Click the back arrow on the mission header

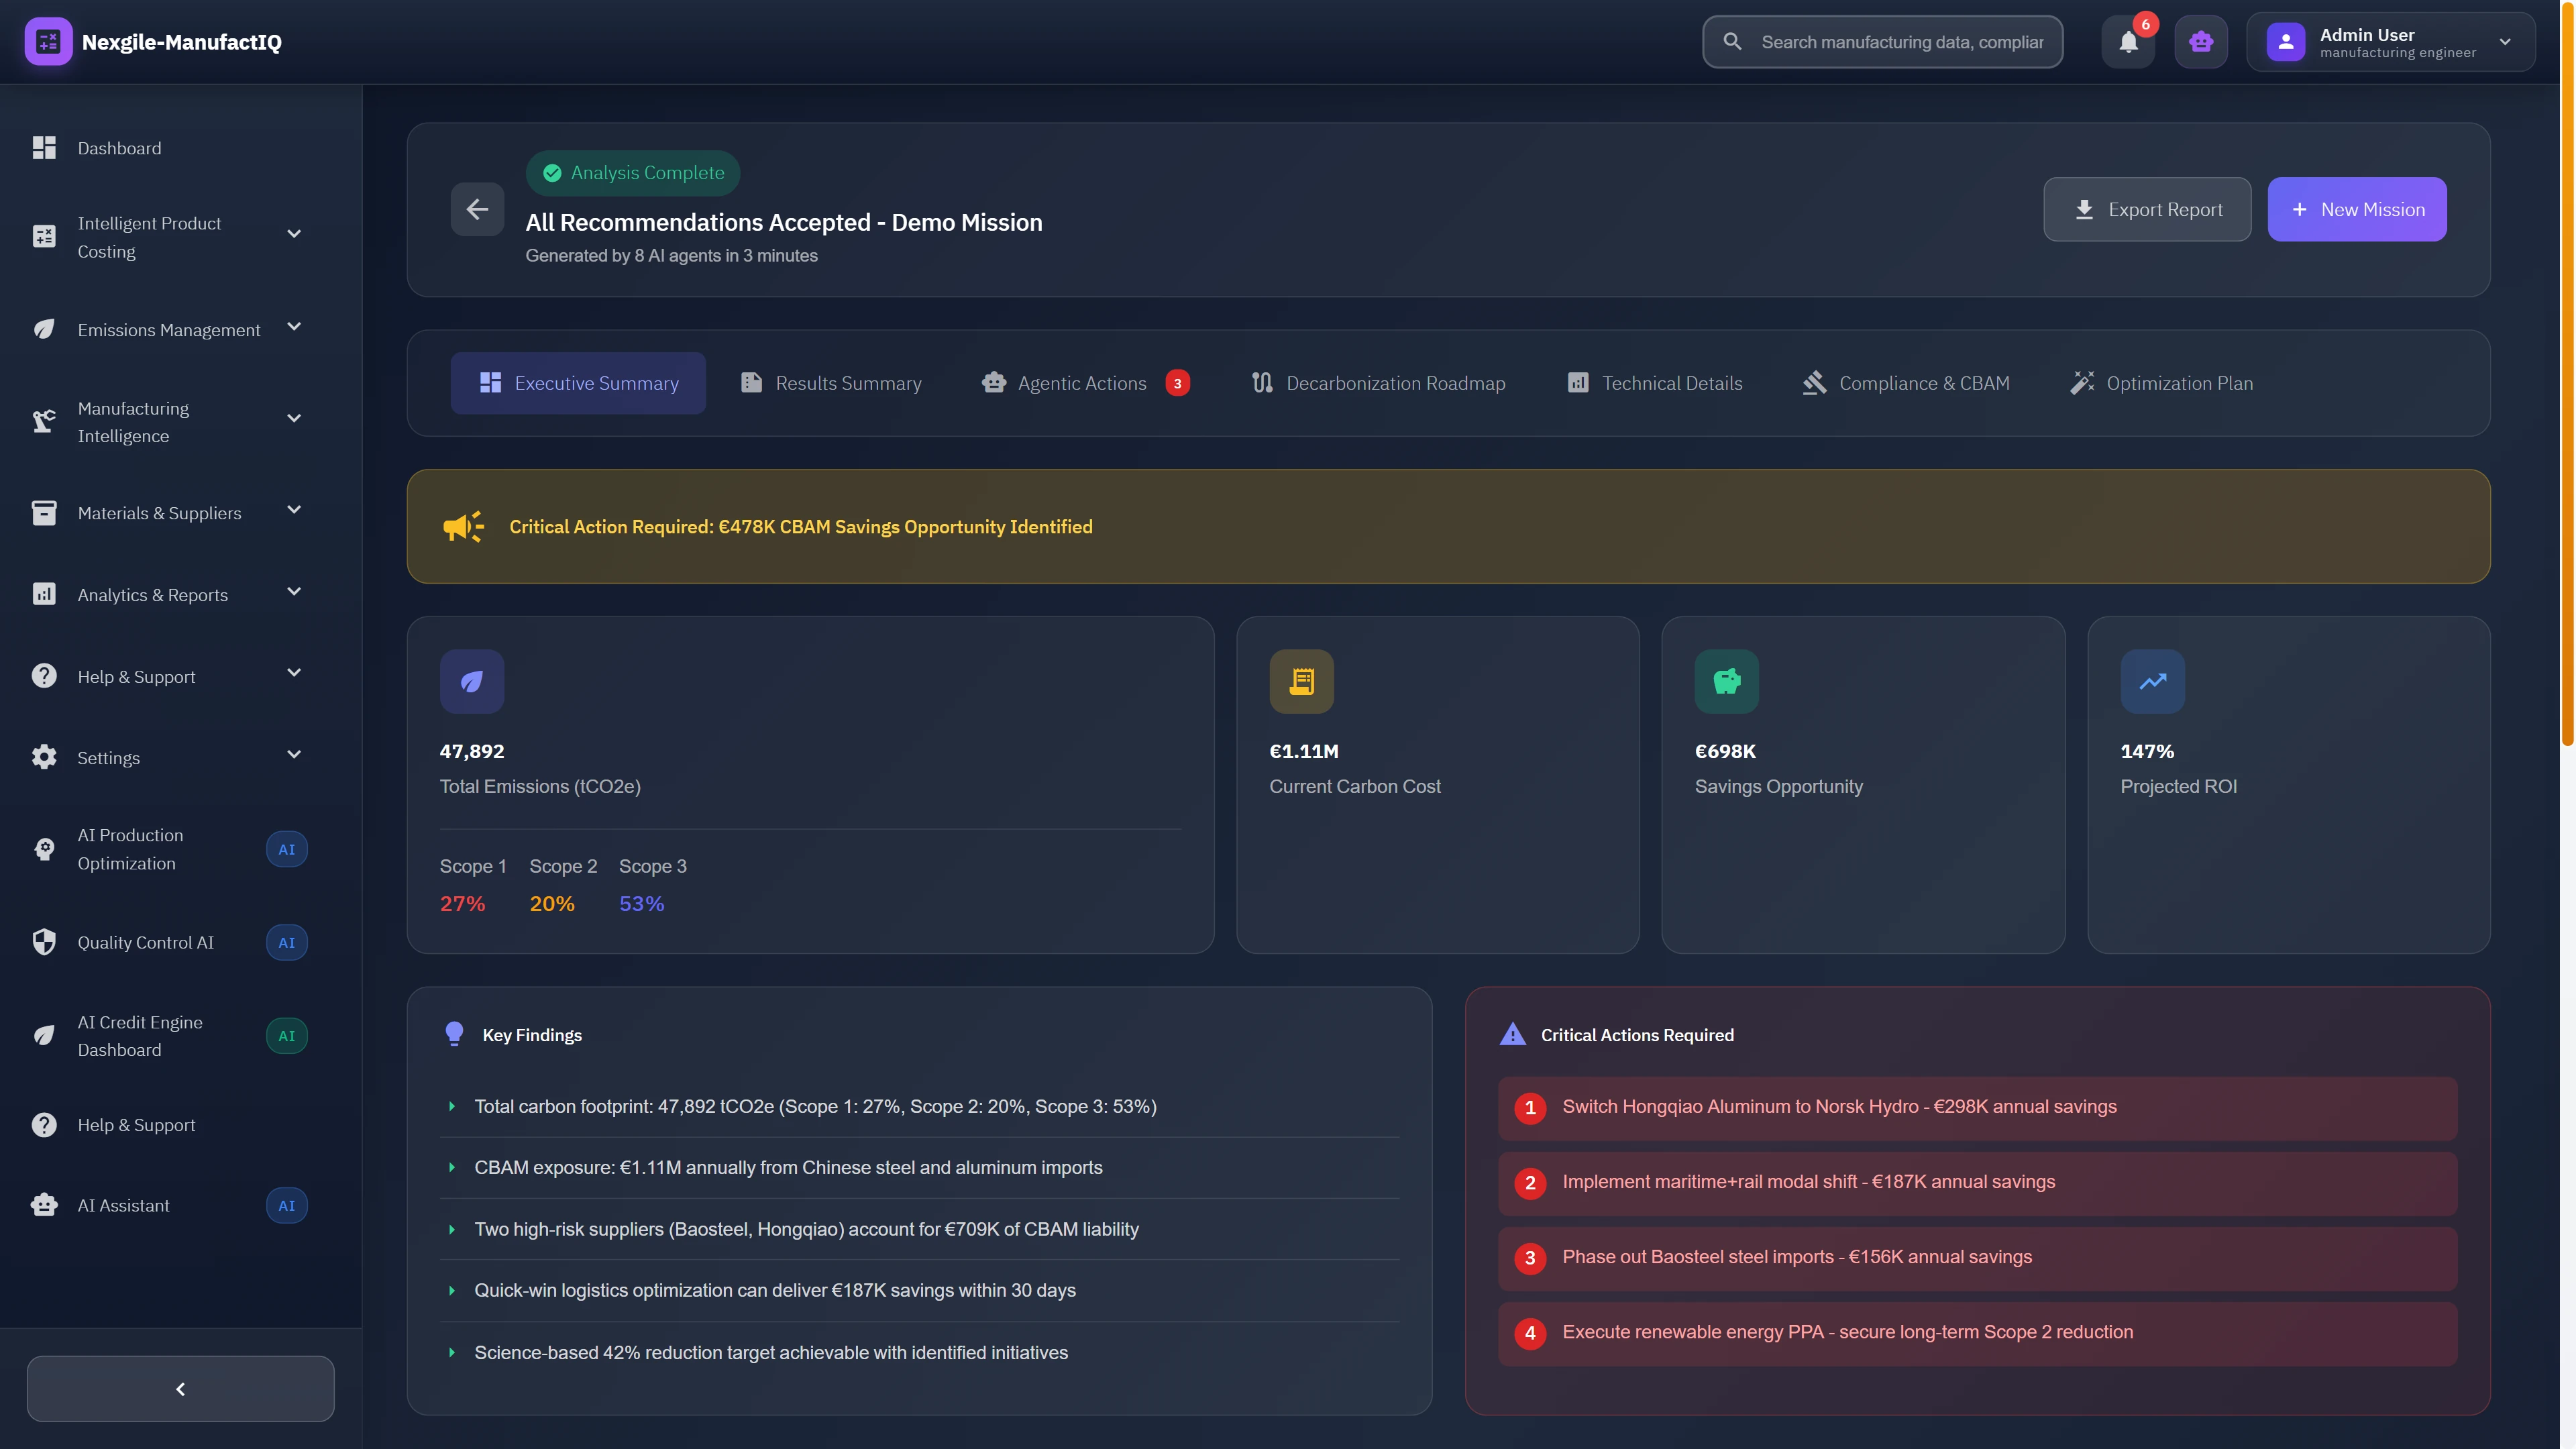point(477,209)
